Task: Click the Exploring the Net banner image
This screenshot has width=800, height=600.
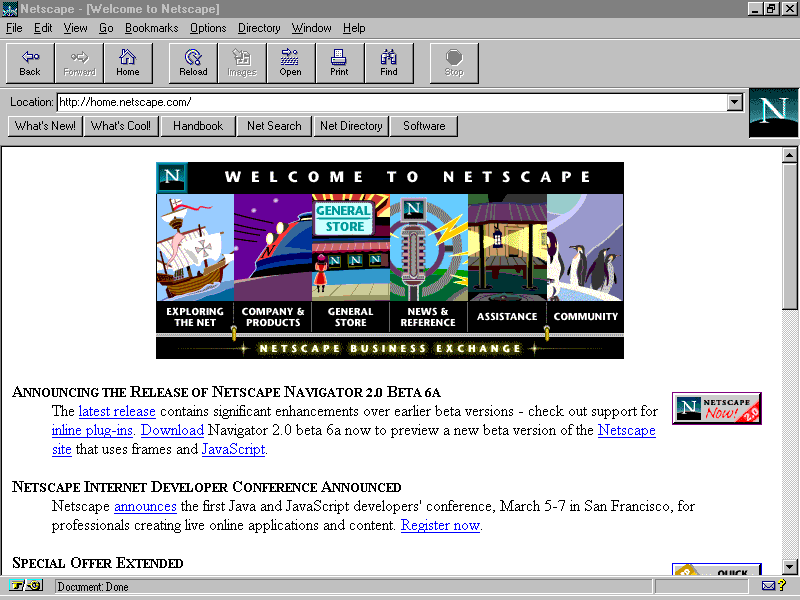Action: [195, 262]
